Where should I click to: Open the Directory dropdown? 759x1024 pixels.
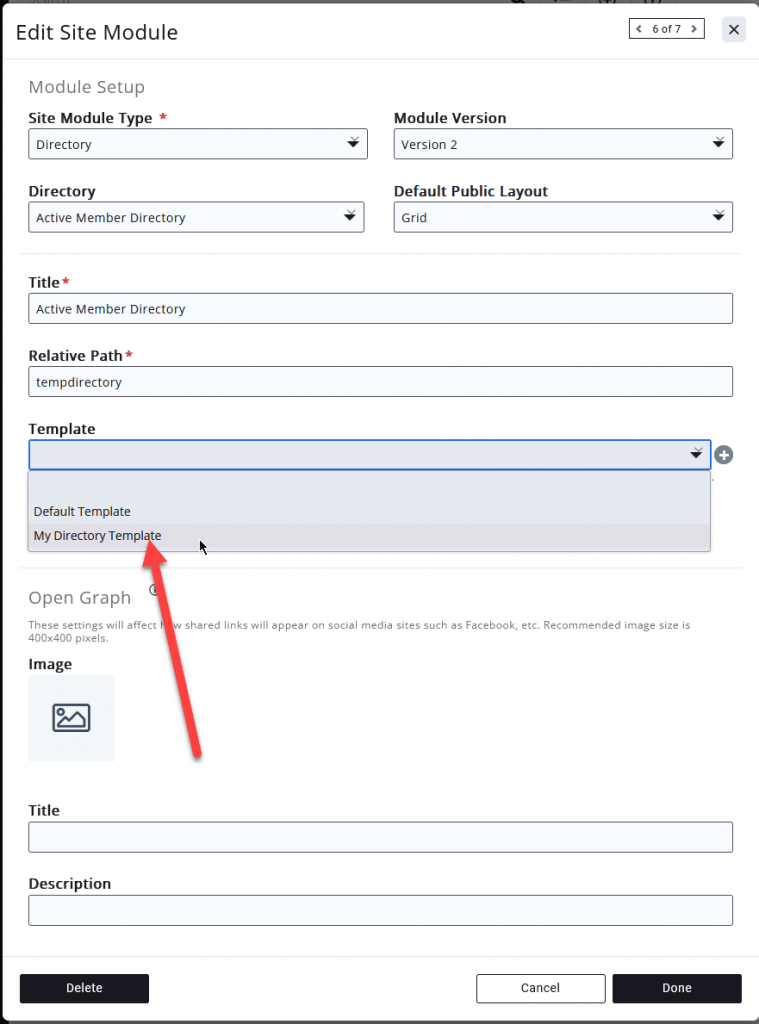coord(196,217)
